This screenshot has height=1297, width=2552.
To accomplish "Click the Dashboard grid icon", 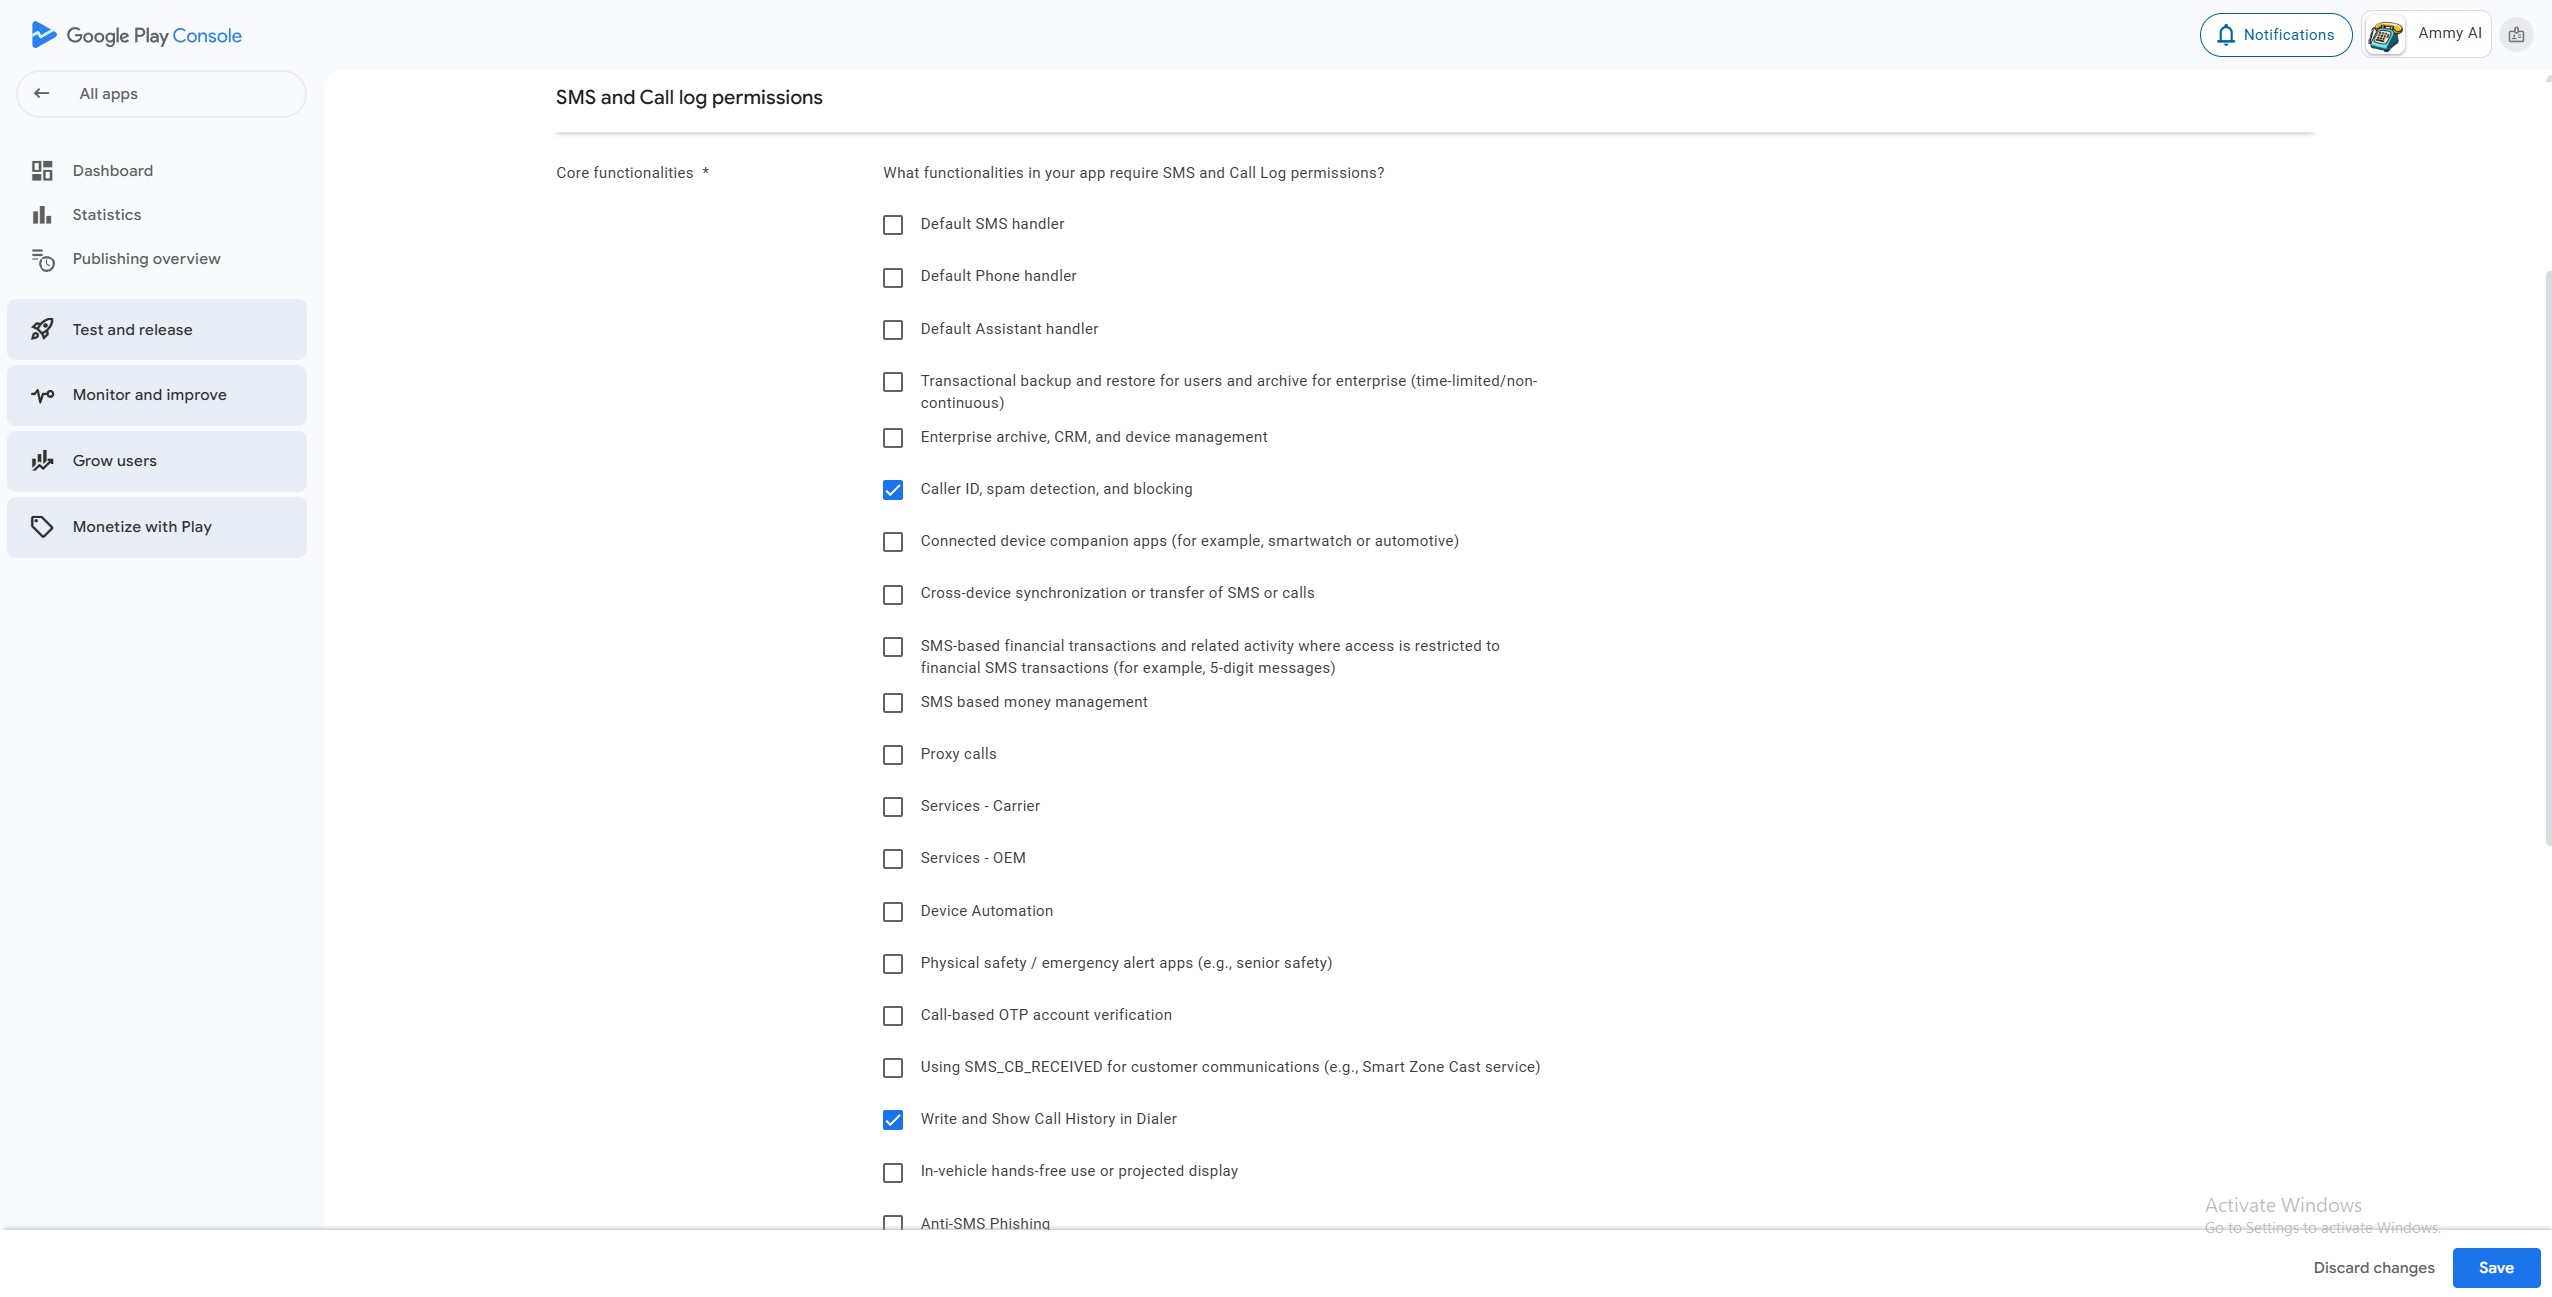I will (x=42, y=171).
